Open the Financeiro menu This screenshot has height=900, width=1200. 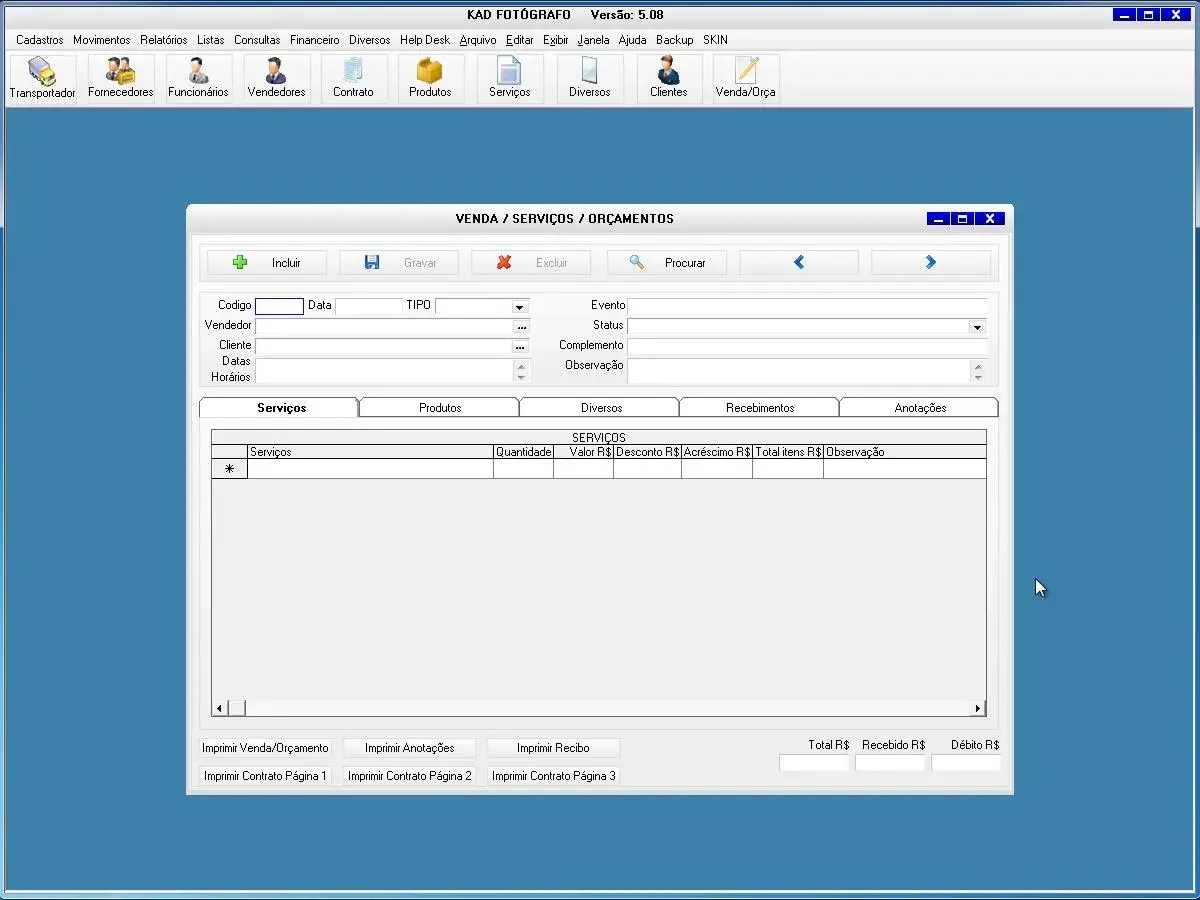(314, 40)
